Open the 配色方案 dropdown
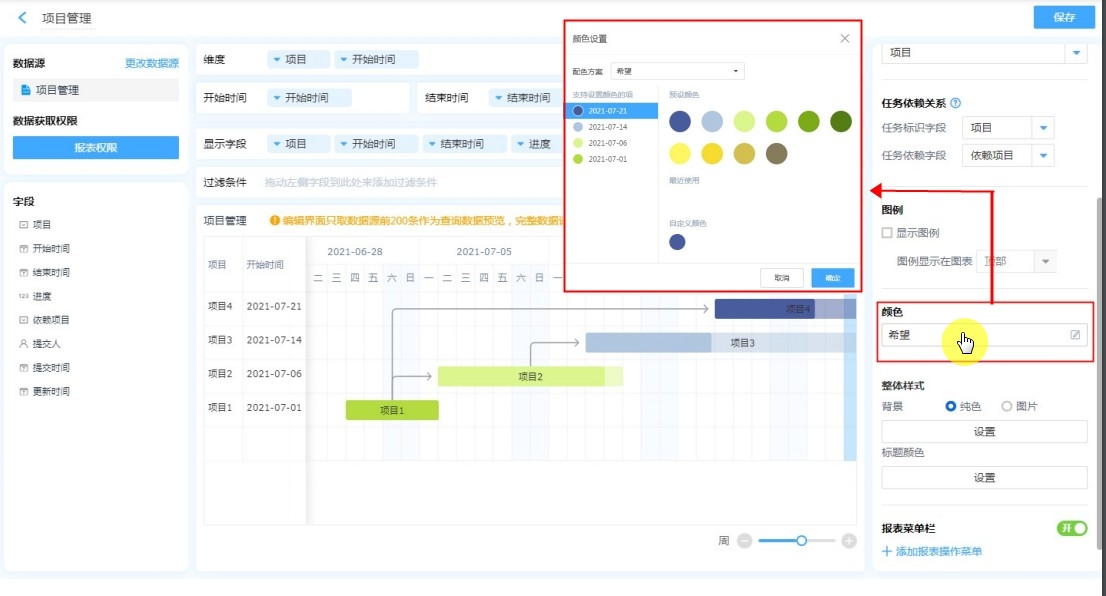 677,71
